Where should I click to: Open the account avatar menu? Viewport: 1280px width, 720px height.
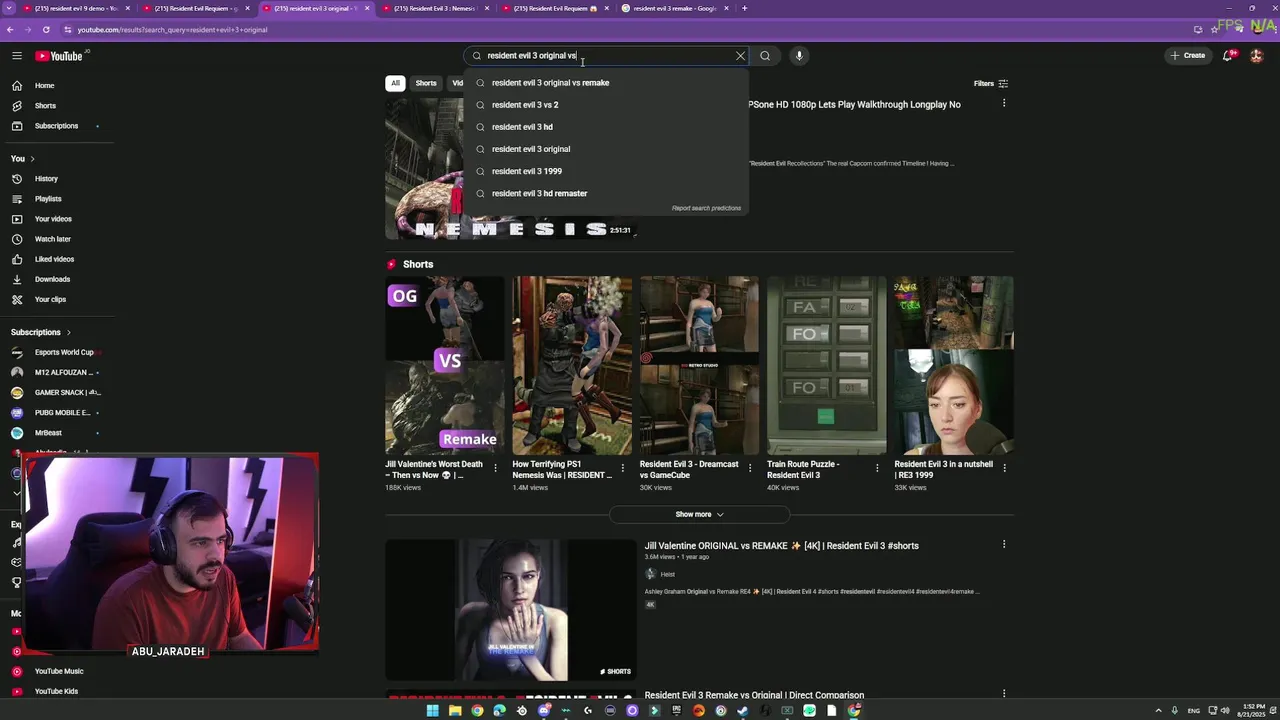1256,56
